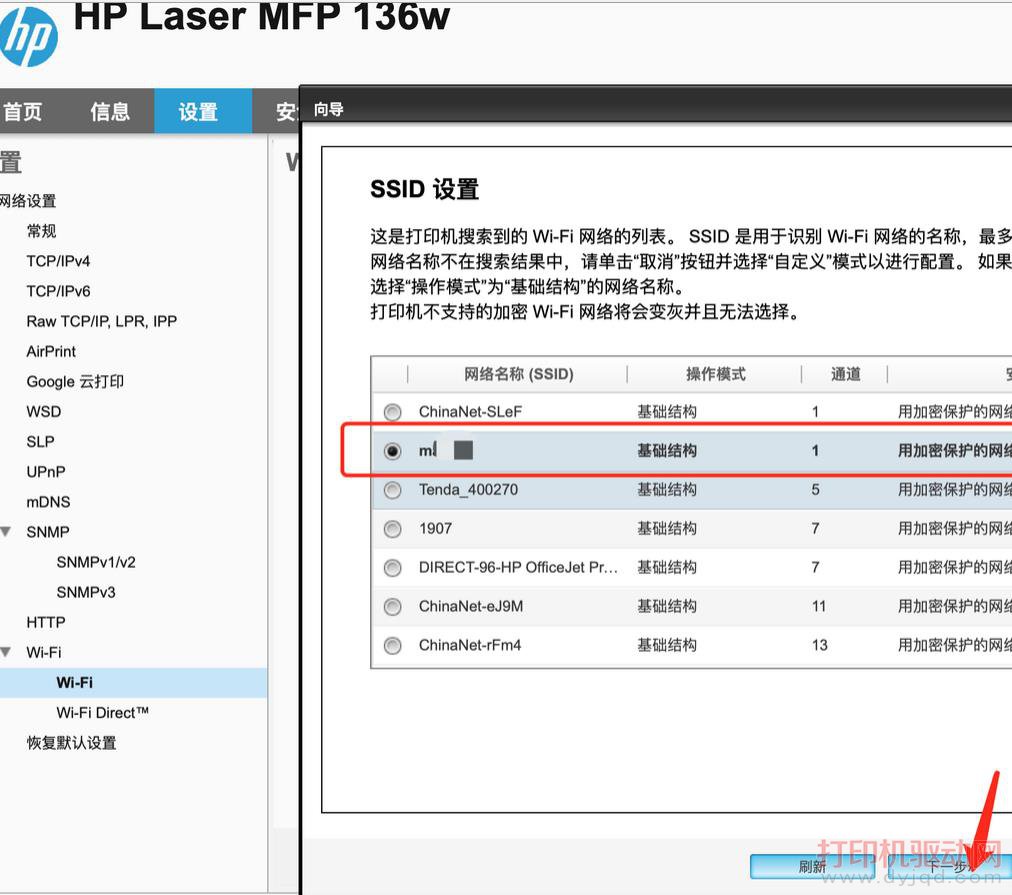This screenshot has width=1012, height=895.
Task: Open SLP settings
Action: point(40,442)
